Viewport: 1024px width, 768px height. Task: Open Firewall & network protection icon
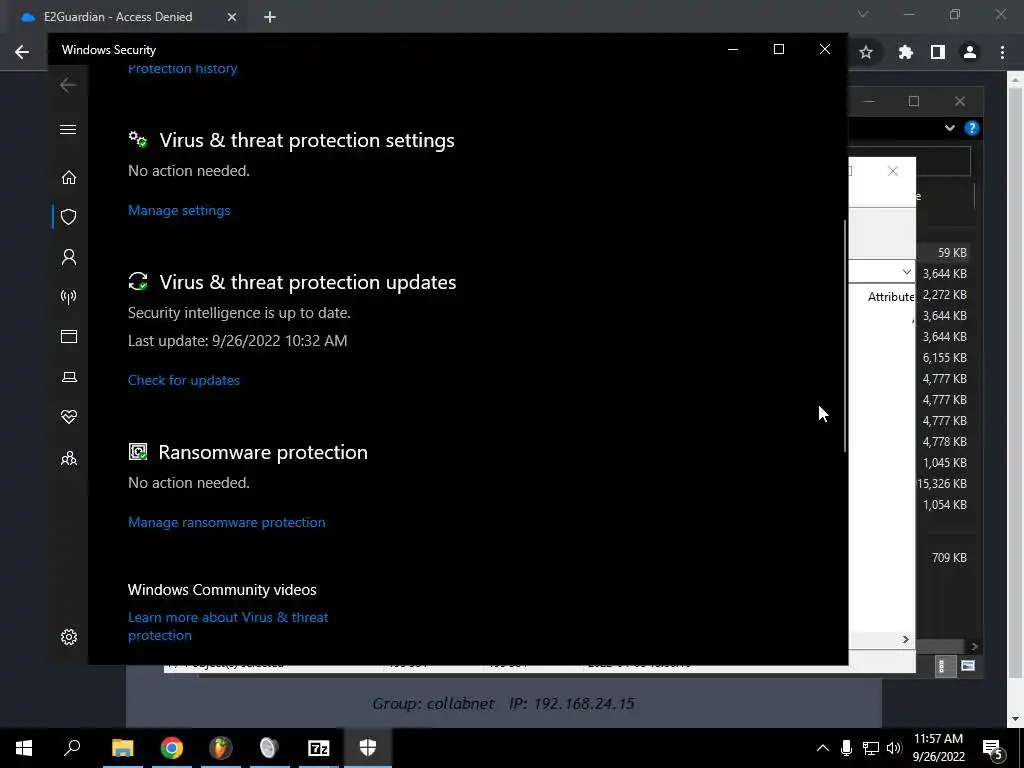coord(69,297)
